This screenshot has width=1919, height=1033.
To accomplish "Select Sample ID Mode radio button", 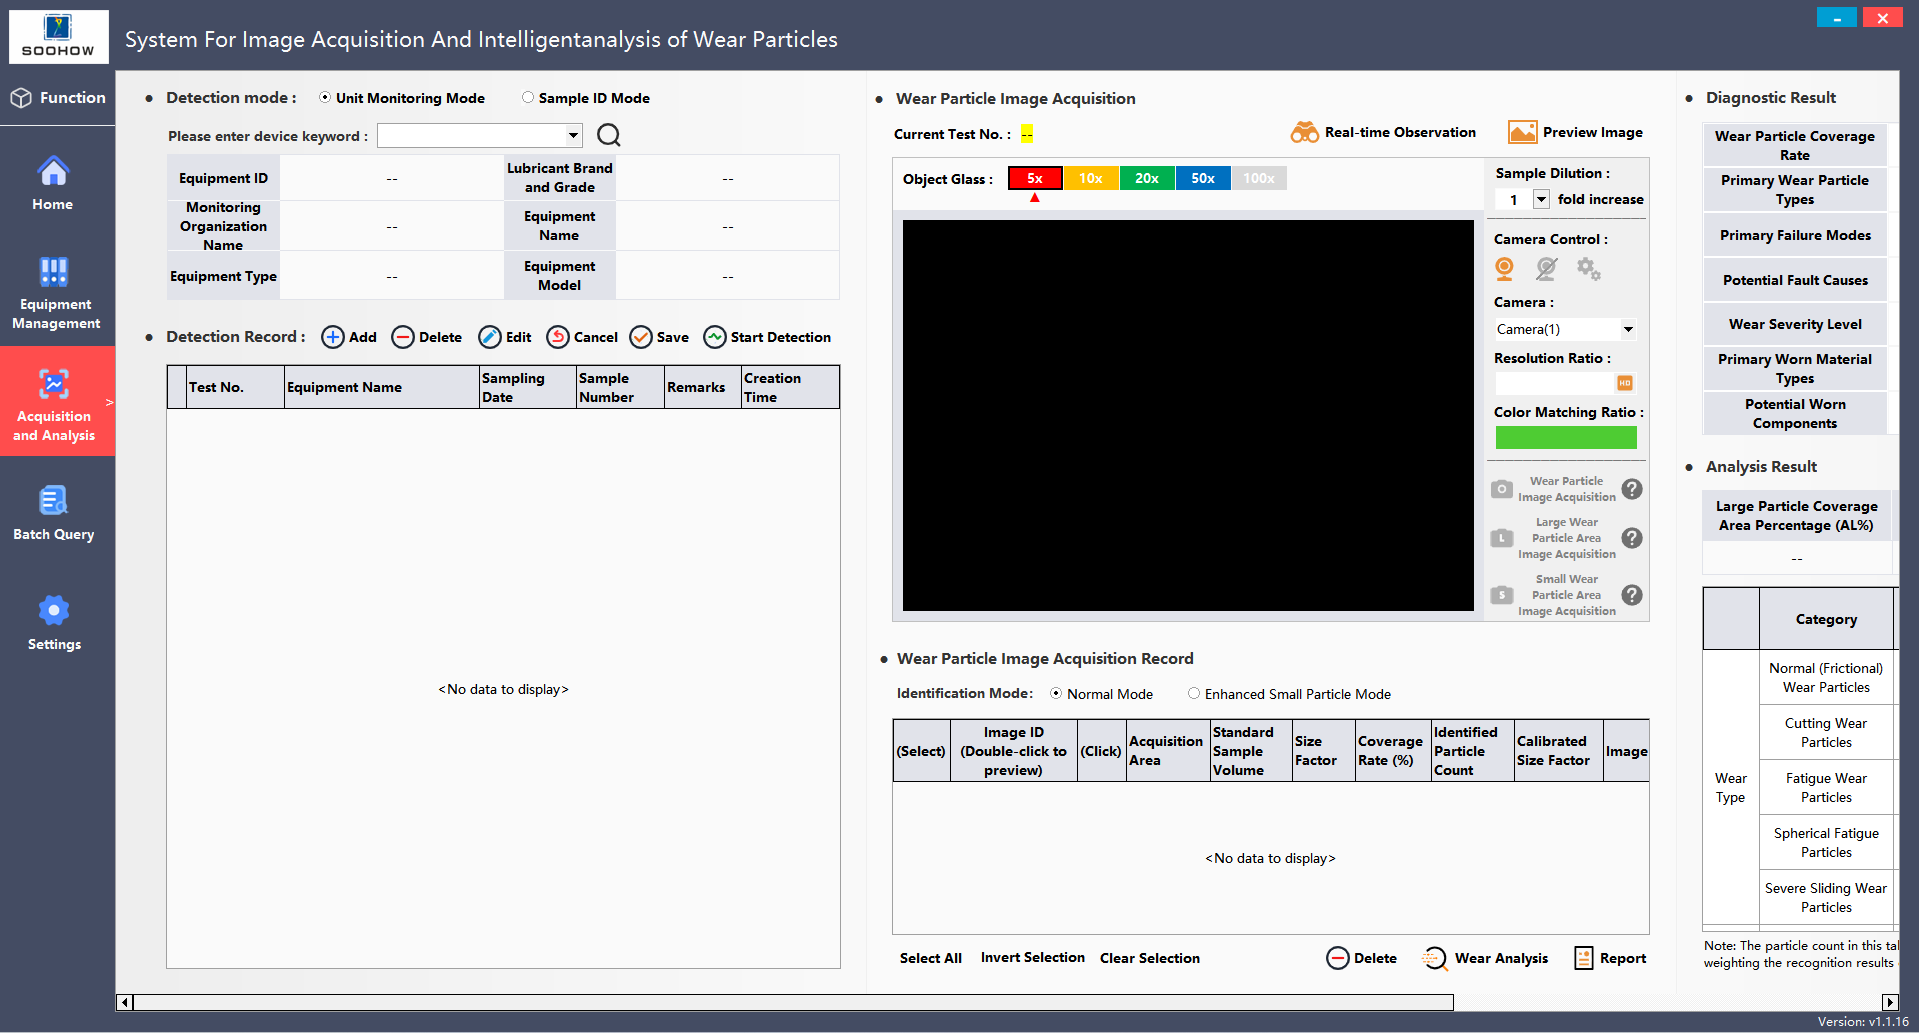I will (x=528, y=98).
